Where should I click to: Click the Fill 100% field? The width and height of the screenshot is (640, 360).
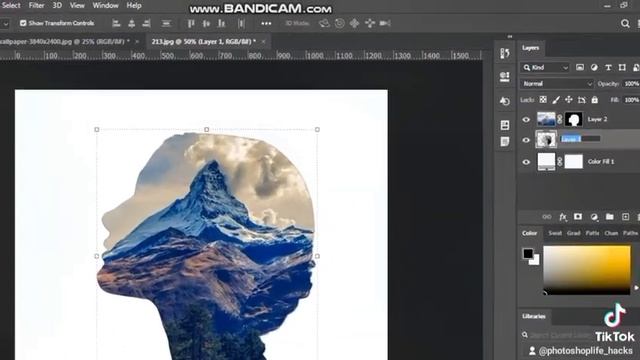(x=631, y=100)
